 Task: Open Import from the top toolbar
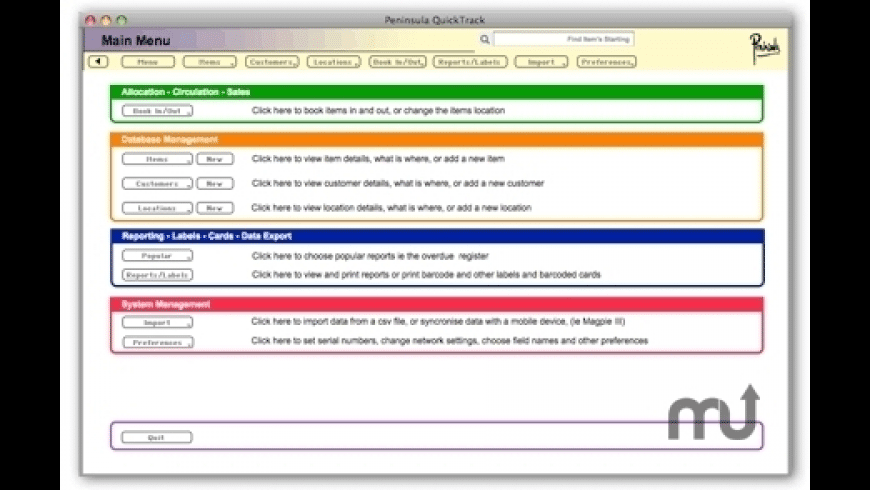click(x=542, y=62)
